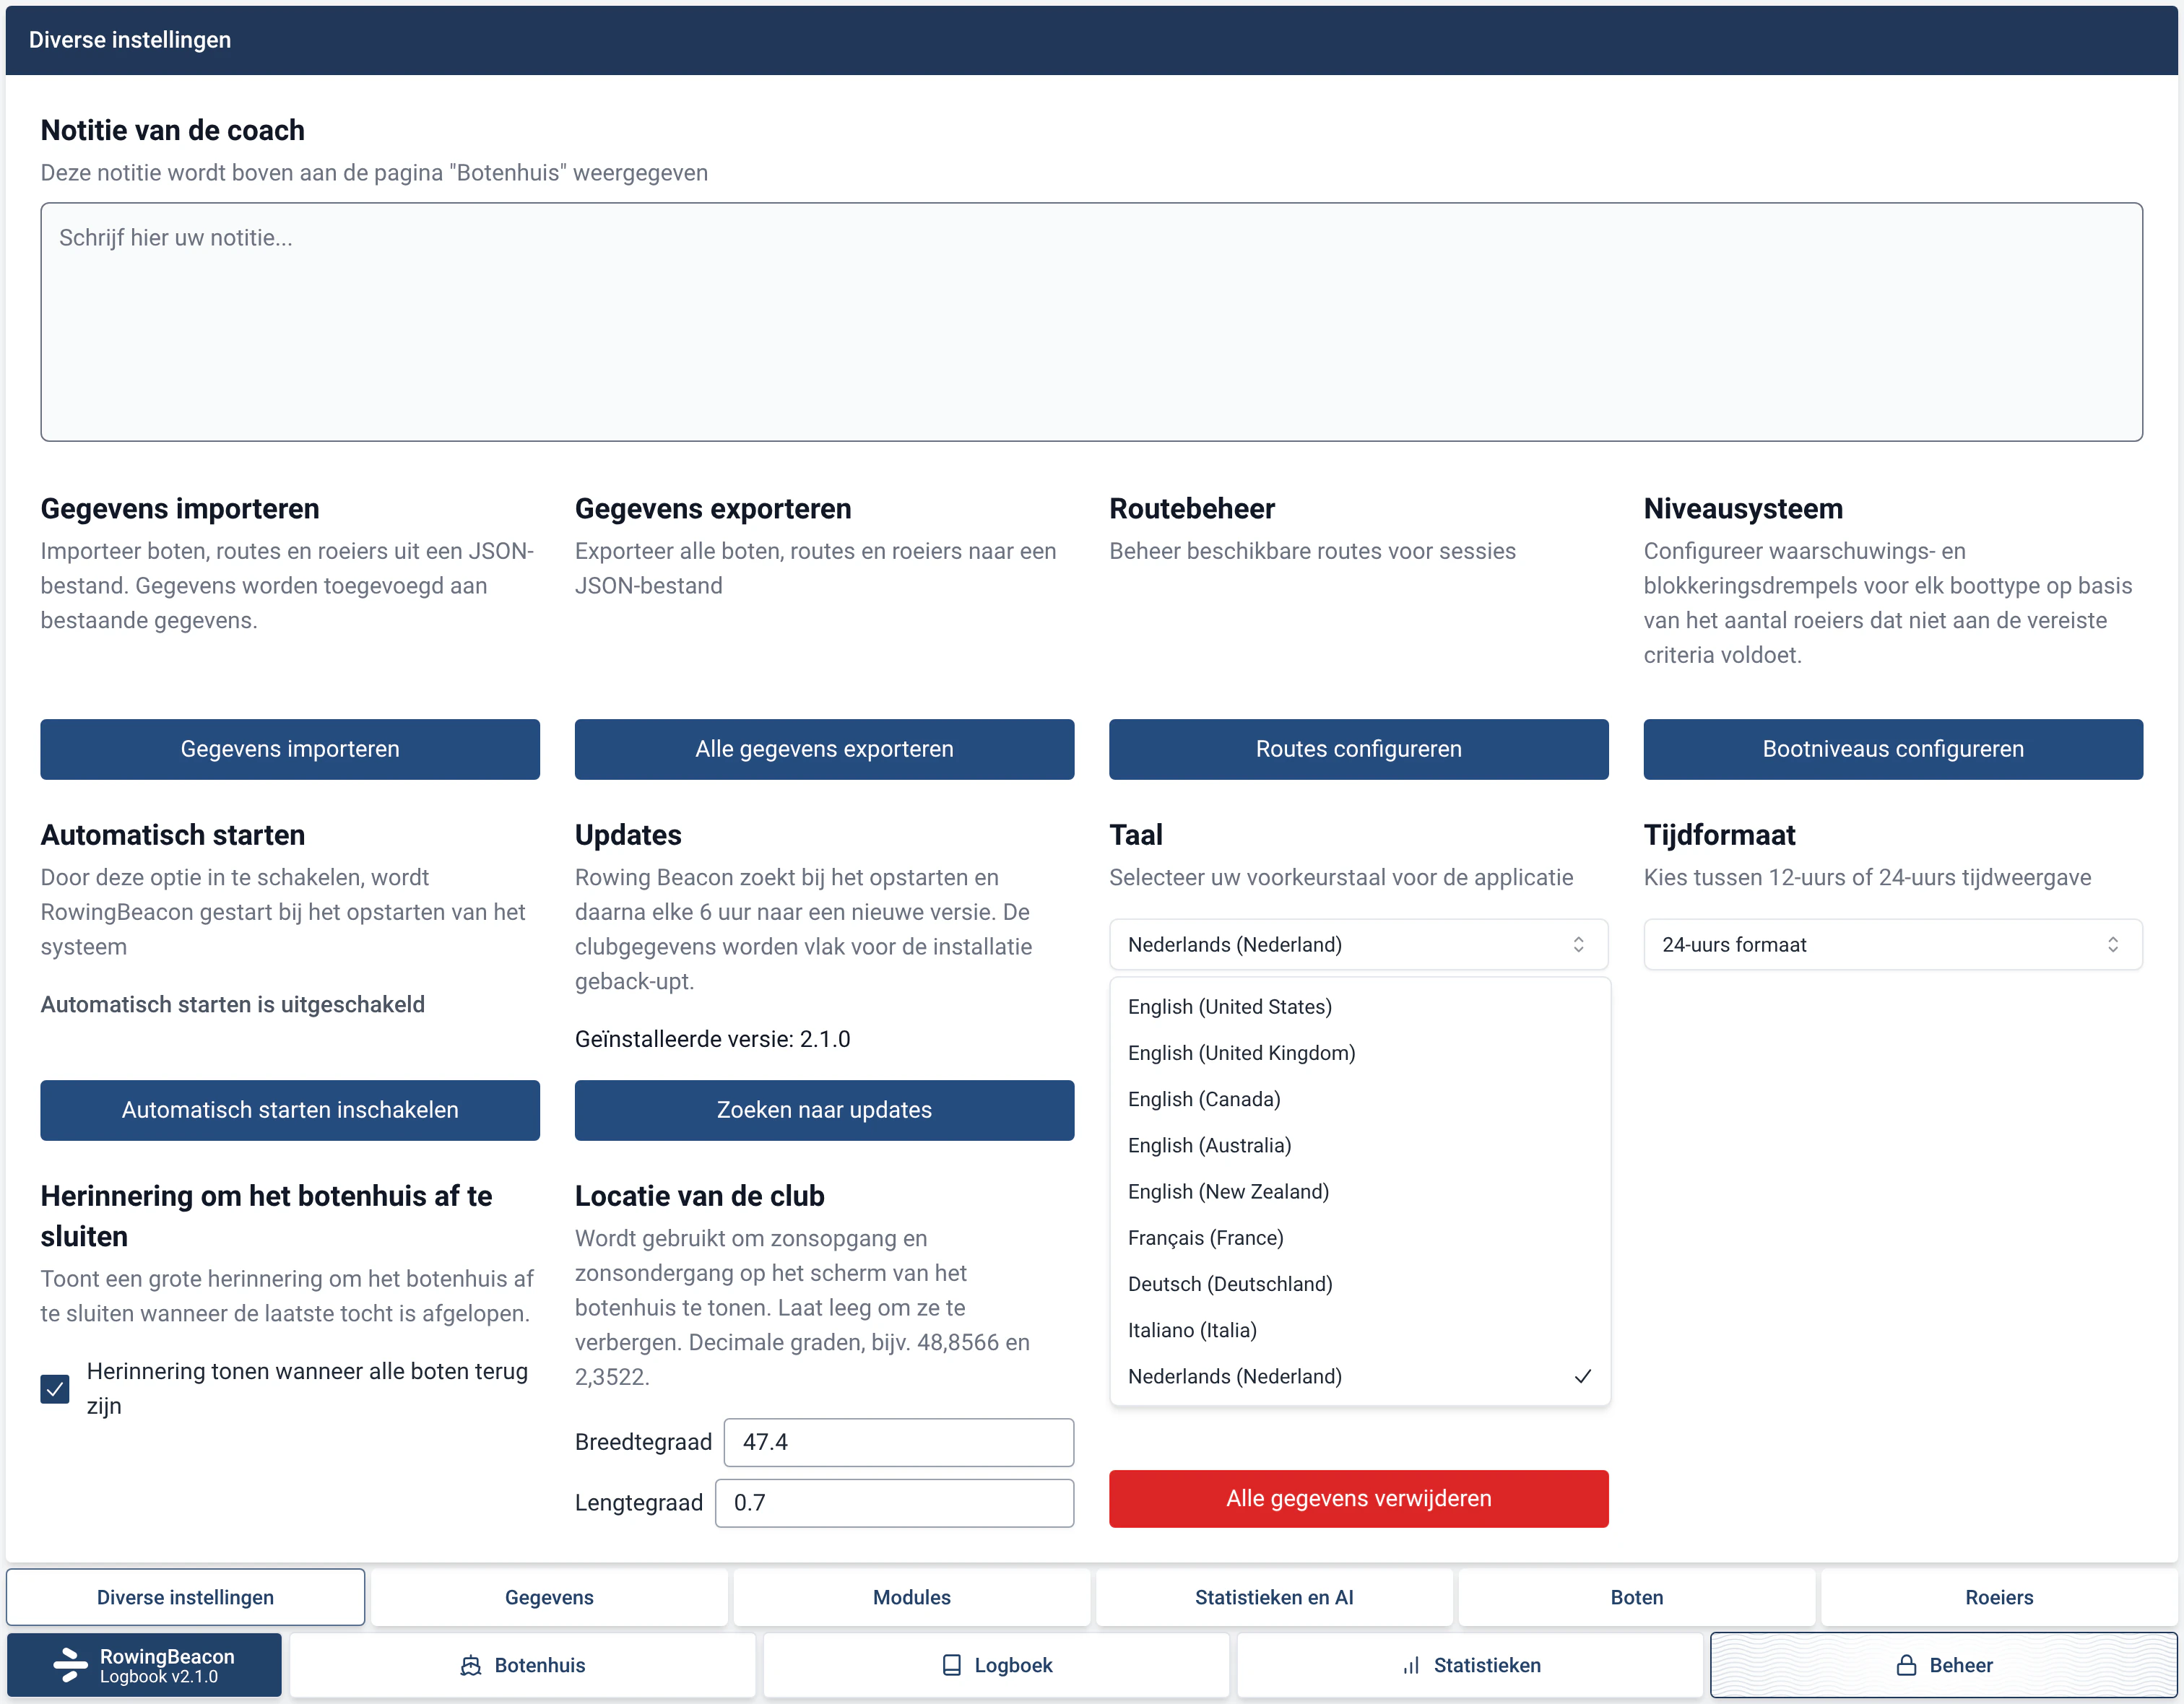Click the red Alle gegevens verwijderen button
Viewport: 2184px width, 1704px height.
click(x=1358, y=1498)
